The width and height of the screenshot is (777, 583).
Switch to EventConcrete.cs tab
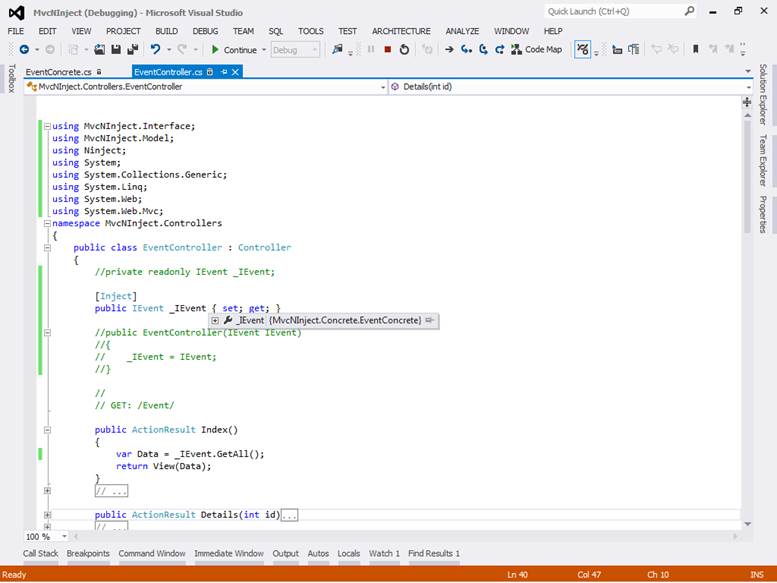[x=59, y=72]
